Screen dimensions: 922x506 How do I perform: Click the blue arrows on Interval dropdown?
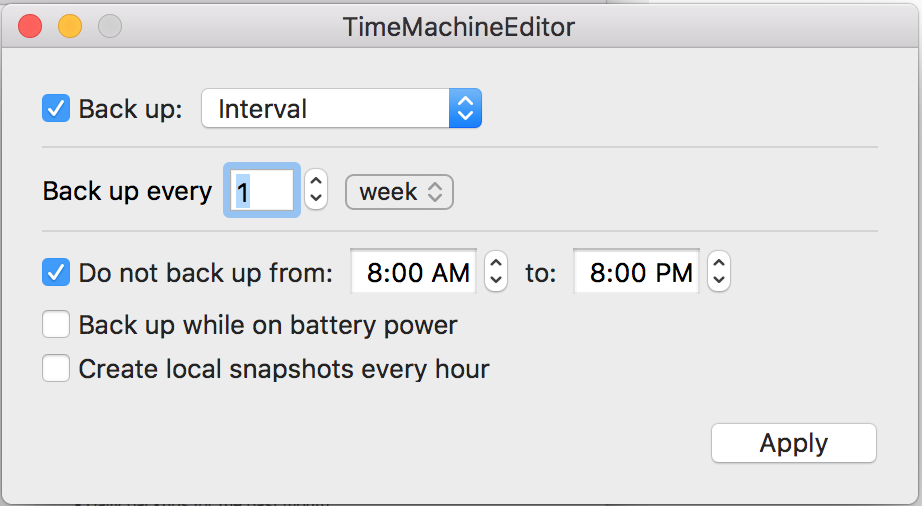point(465,109)
